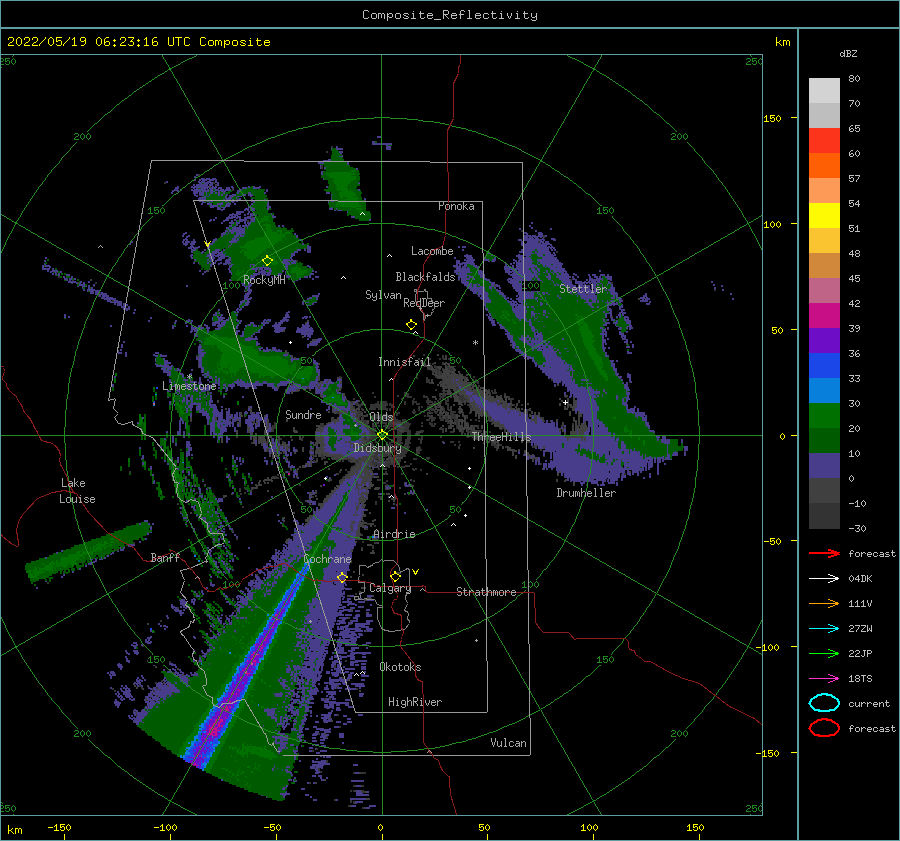Image resolution: width=900 pixels, height=841 pixels.
Task: Click the white 04DK arrow symbol
Action: click(x=824, y=578)
